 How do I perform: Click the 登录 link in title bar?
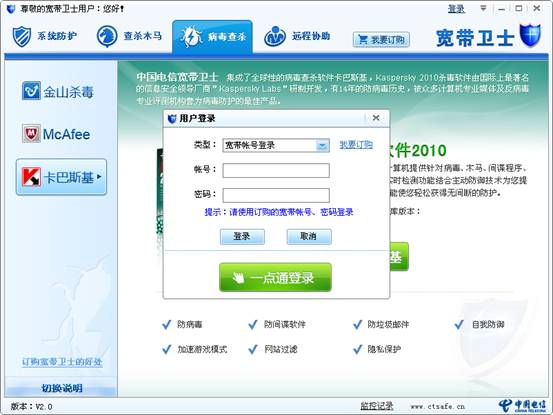(x=456, y=9)
